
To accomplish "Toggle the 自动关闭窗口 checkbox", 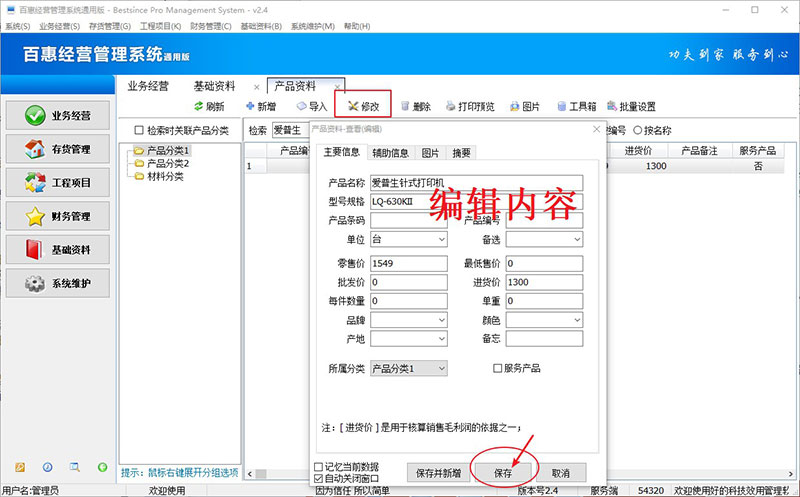I will (x=319, y=479).
